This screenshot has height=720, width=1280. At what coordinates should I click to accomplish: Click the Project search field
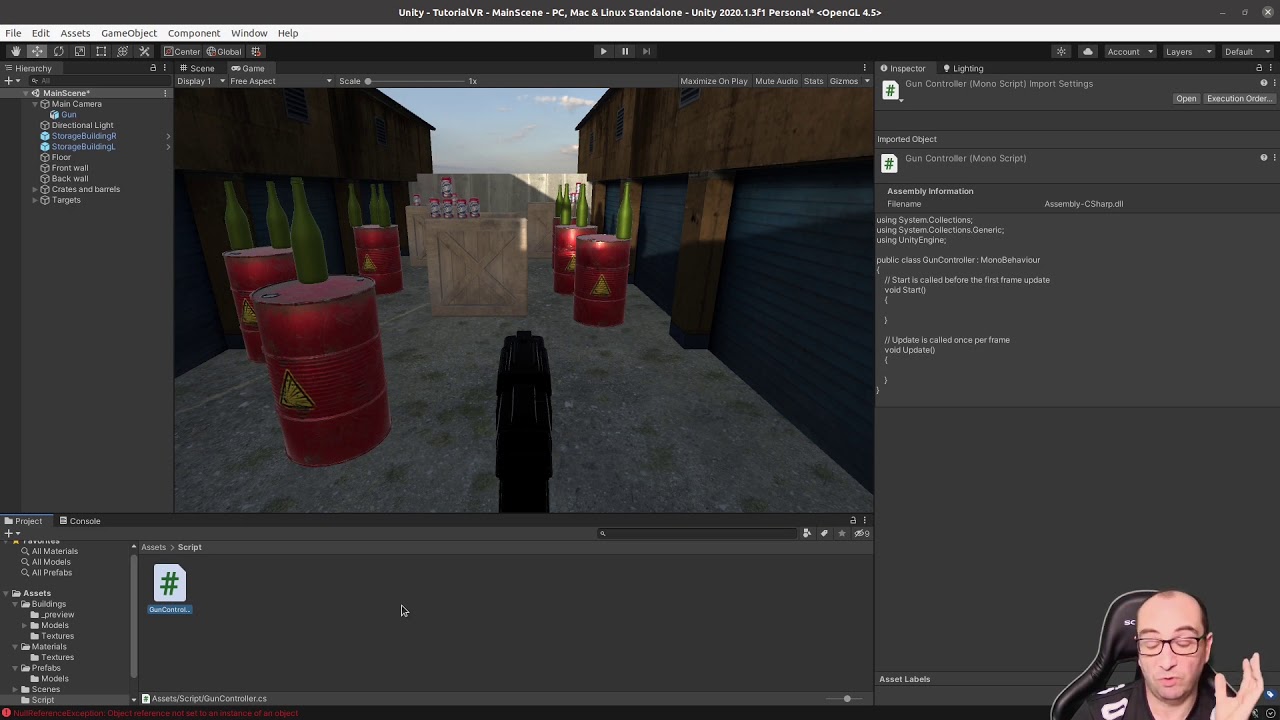coord(697,533)
